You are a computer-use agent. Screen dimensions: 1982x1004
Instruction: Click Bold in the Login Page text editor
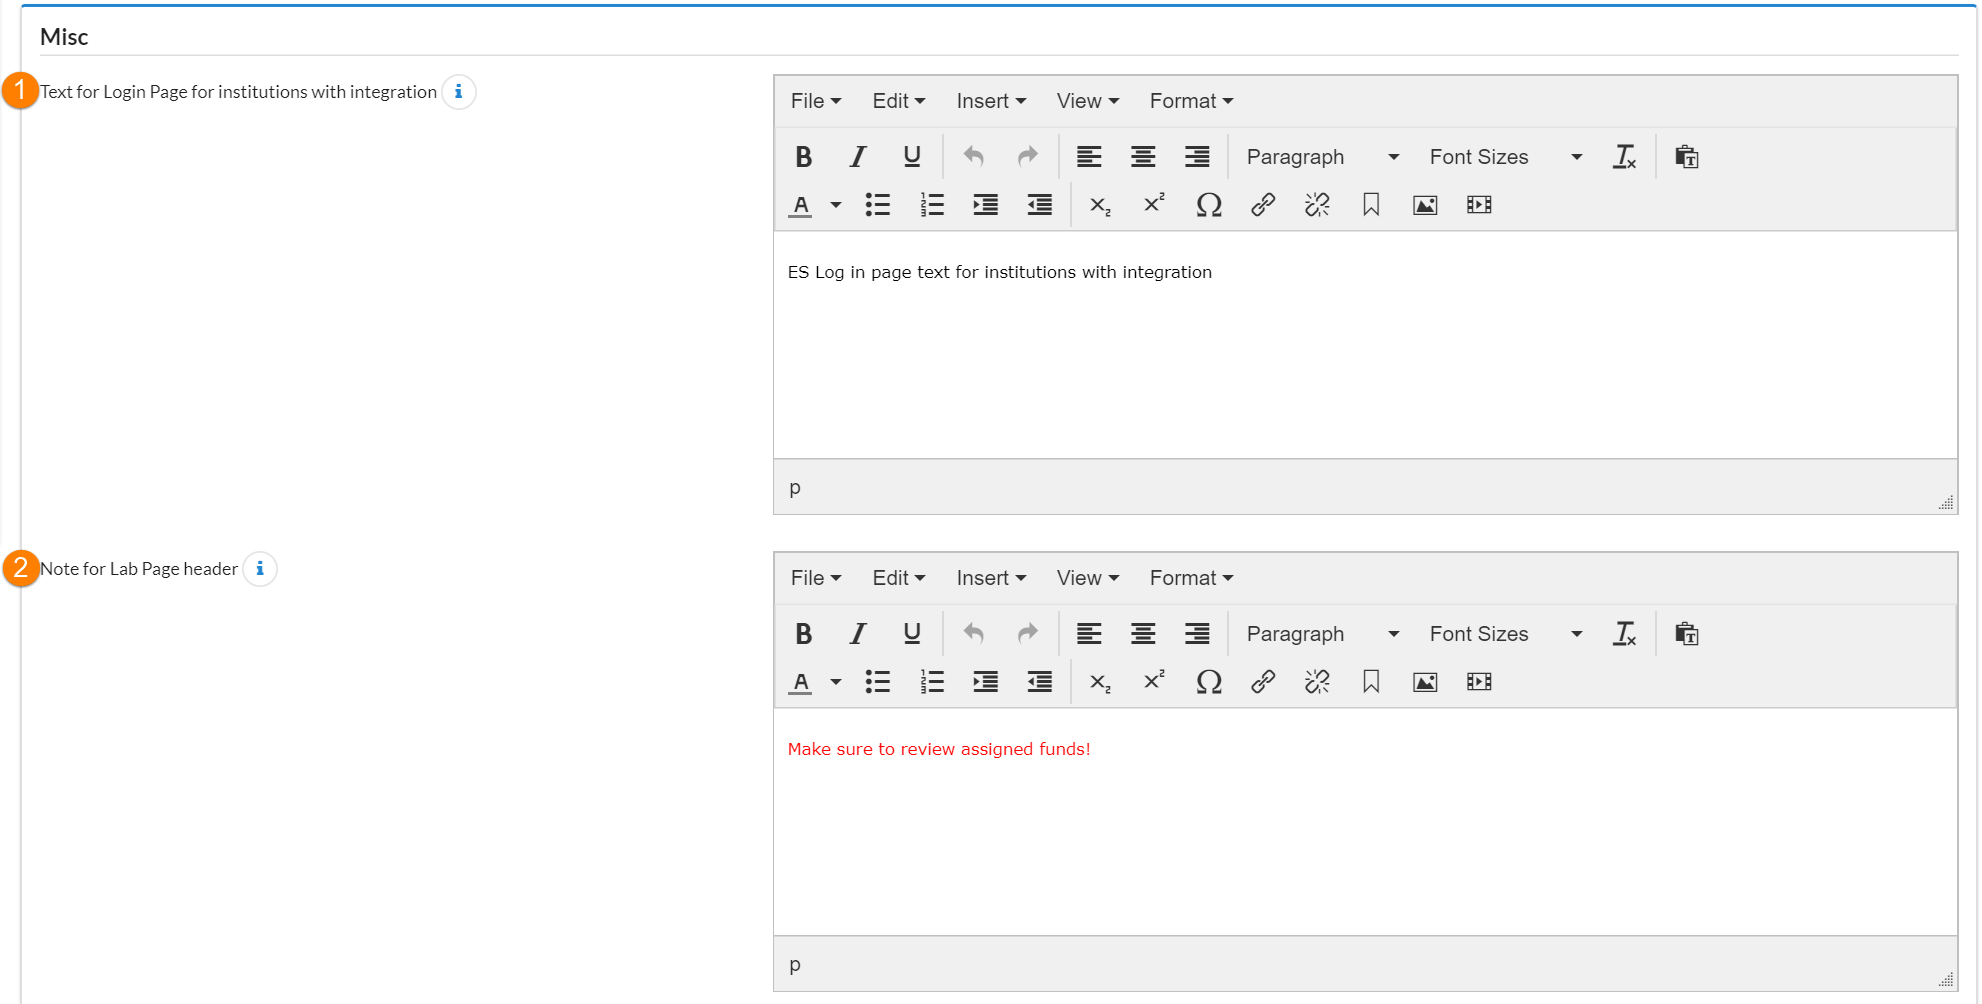pyautogui.click(x=803, y=157)
